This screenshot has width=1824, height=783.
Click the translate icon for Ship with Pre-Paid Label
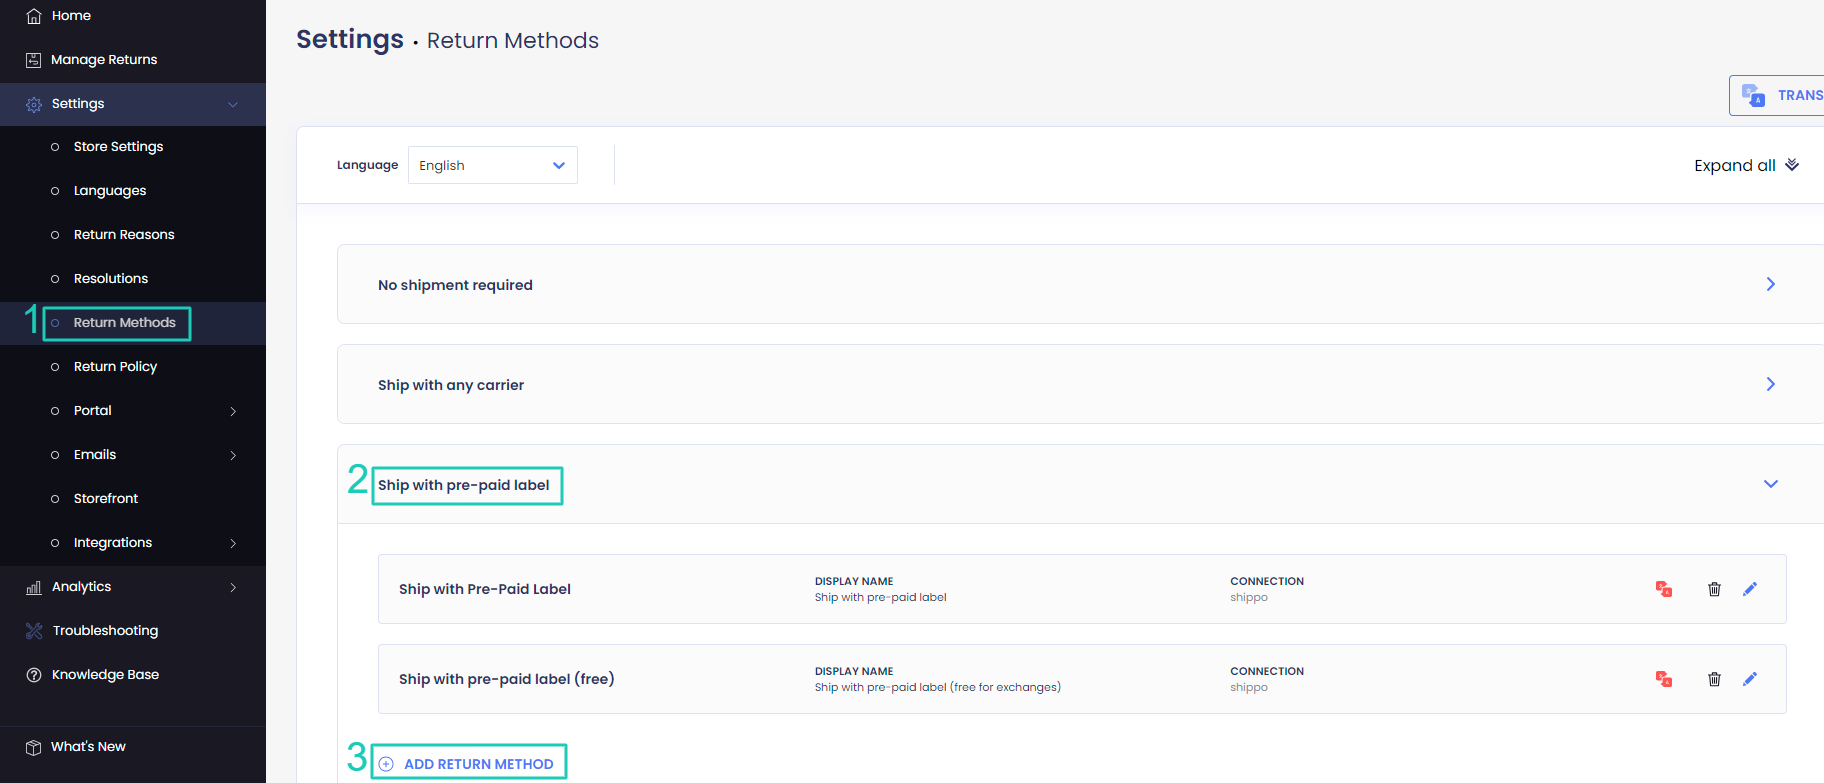click(x=1664, y=589)
